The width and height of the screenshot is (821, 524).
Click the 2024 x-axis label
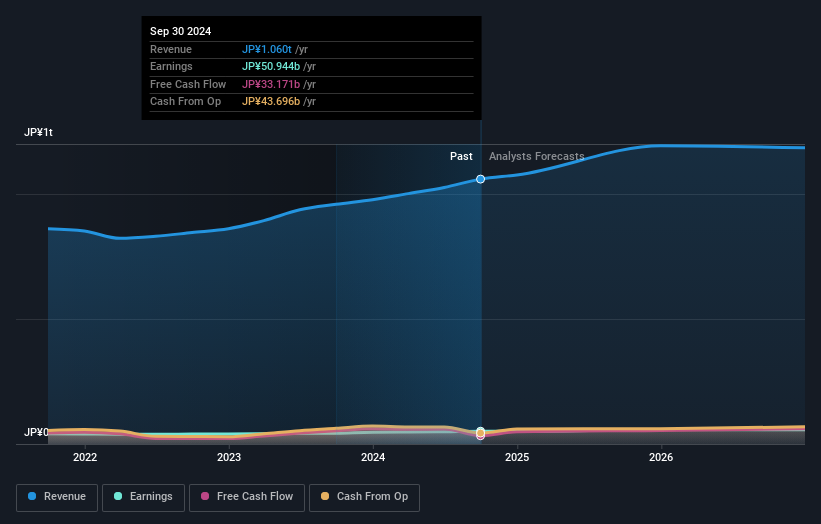point(373,457)
